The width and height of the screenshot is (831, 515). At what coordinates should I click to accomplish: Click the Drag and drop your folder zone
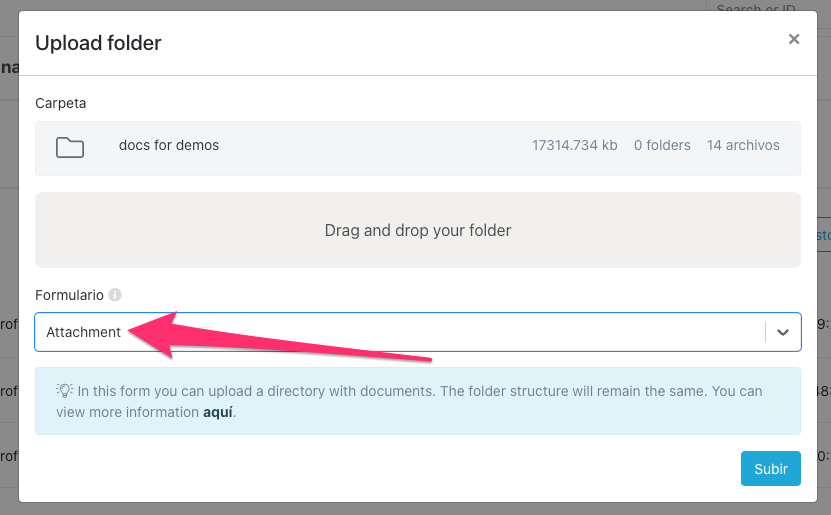pyautogui.click(x=417, y=230)
